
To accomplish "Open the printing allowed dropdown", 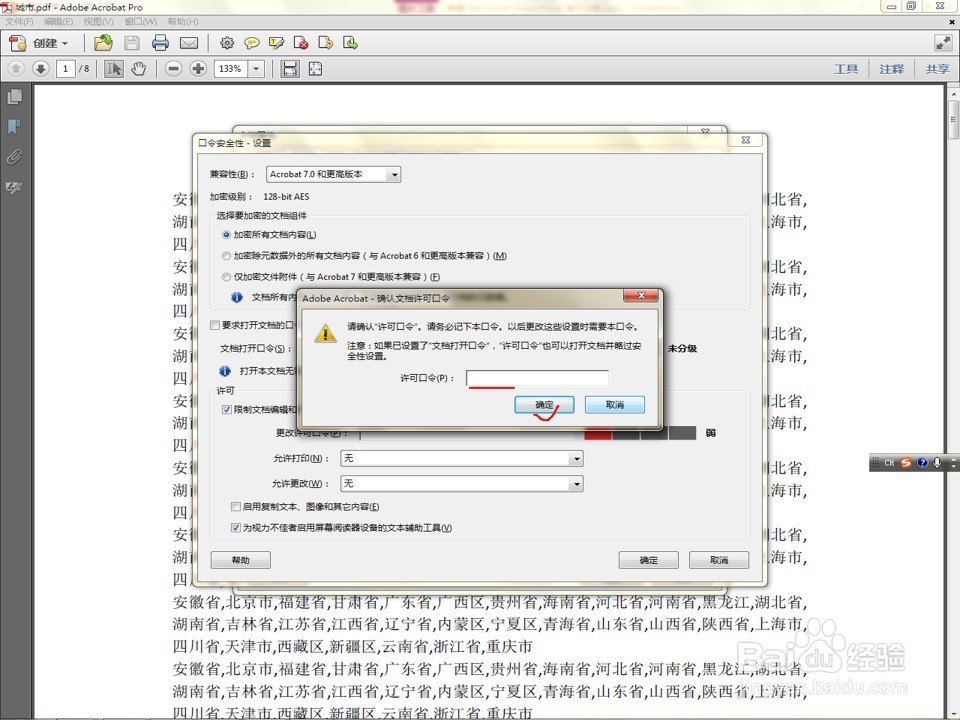I will [462, 459].
